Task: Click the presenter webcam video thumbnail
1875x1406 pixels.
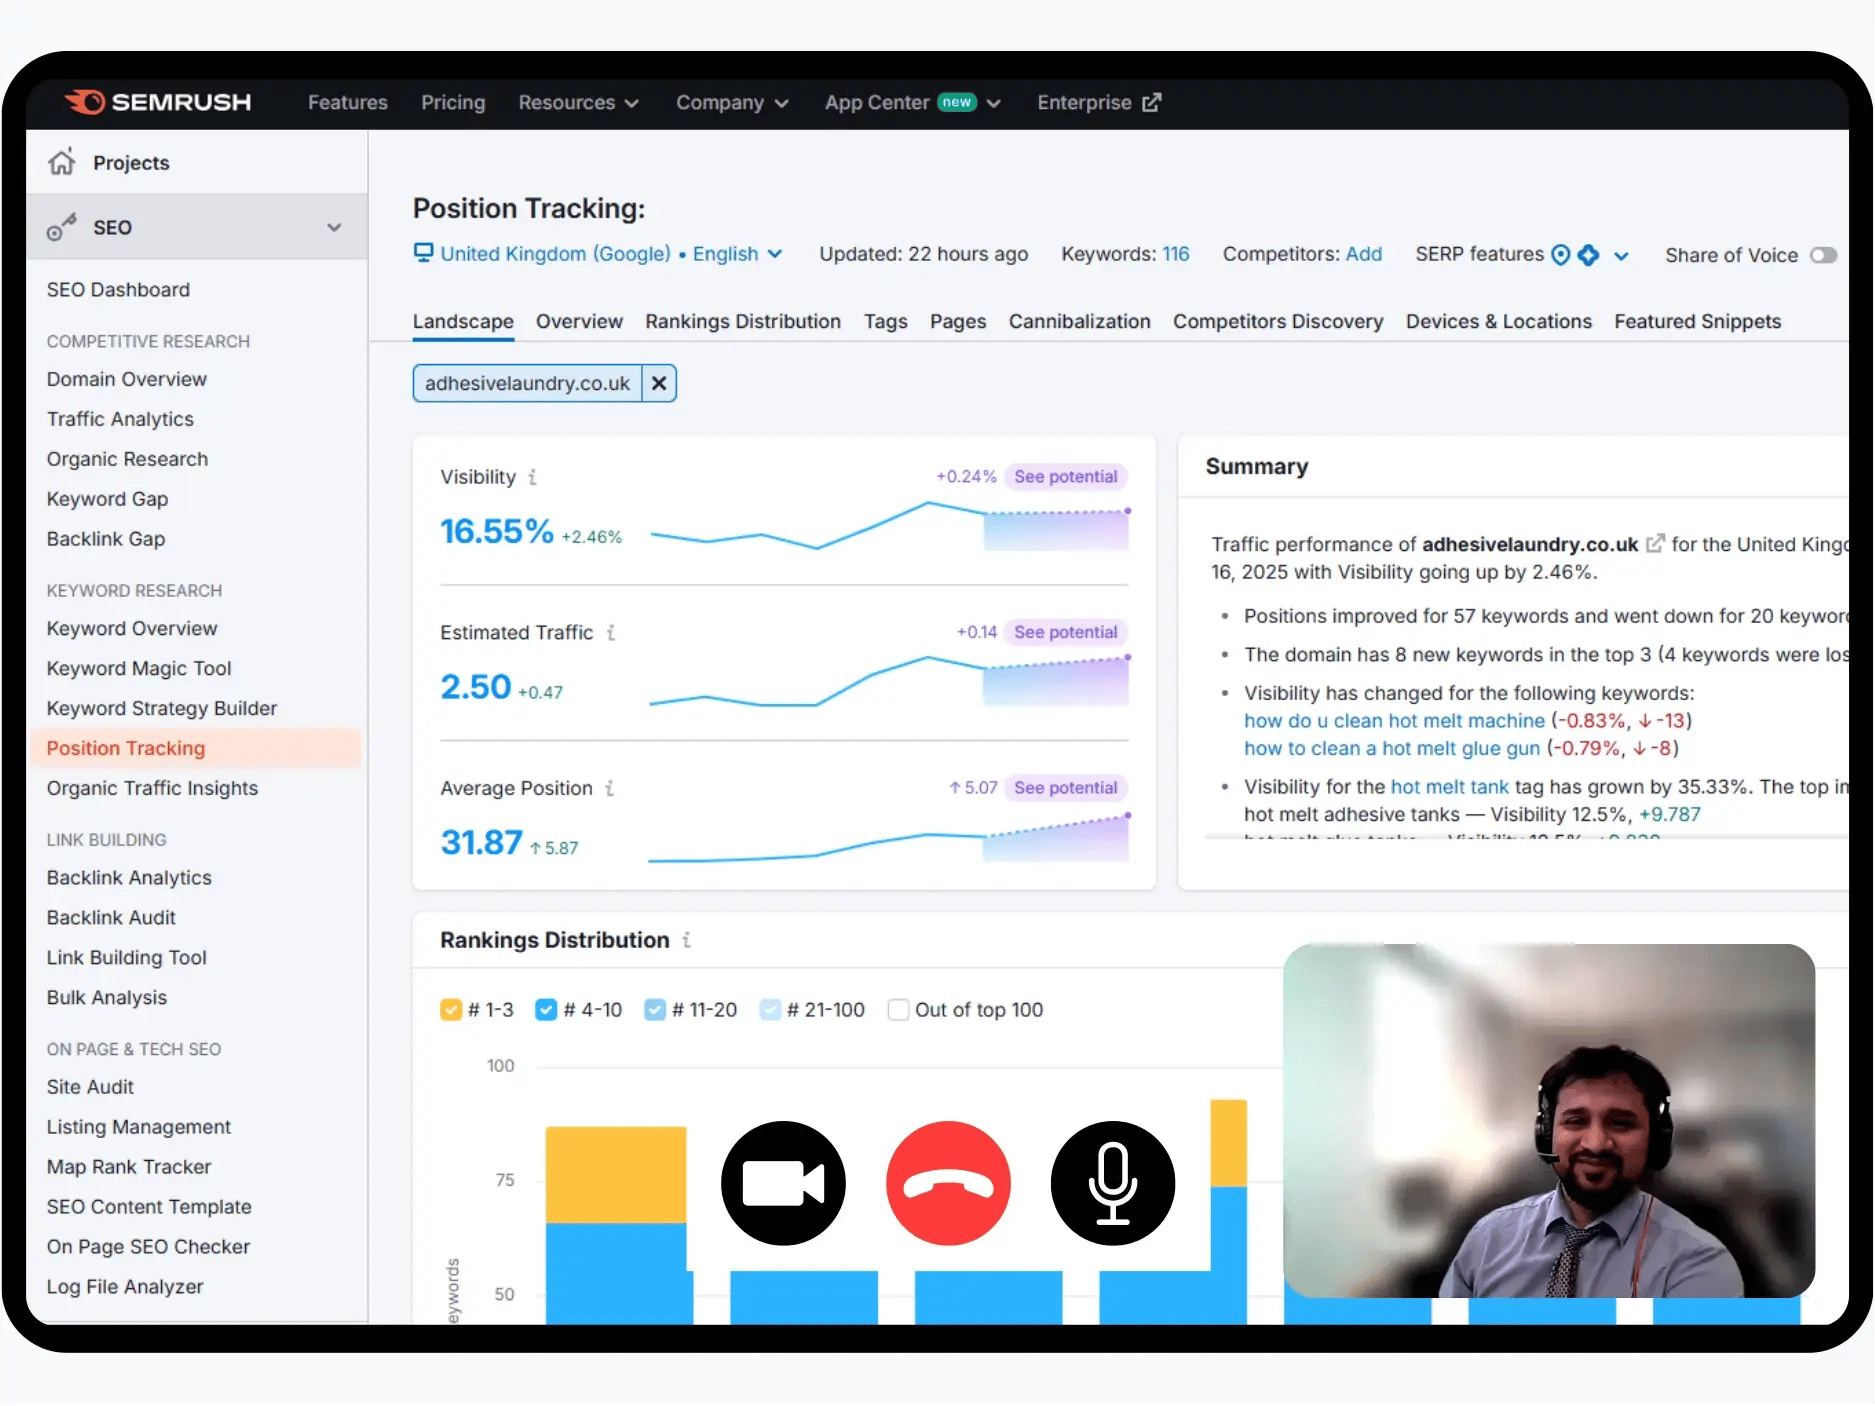Action: 1549,1121
